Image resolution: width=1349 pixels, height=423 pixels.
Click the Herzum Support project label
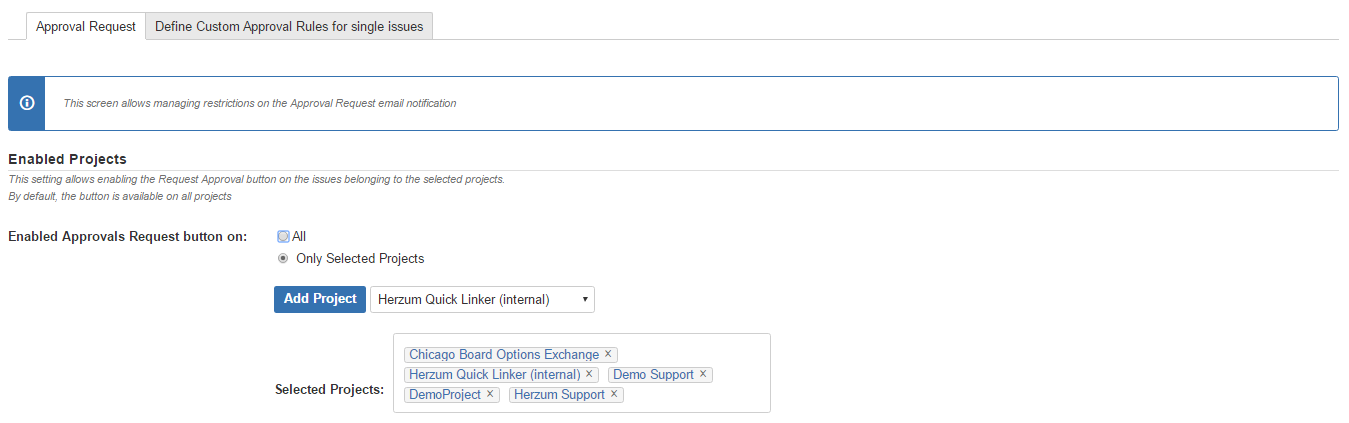point(559,394)
